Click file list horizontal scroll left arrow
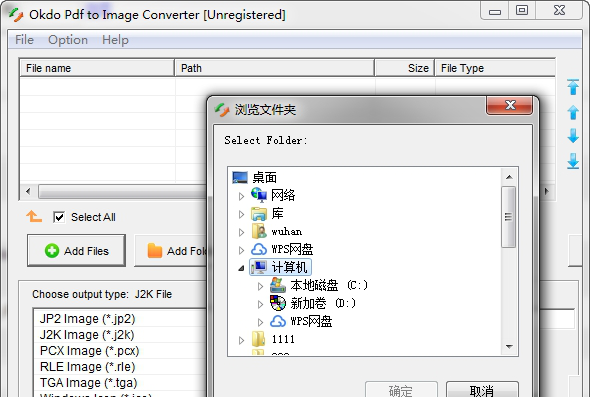The width and height of the screenshot is (590, 412). [x=28, y=191]
